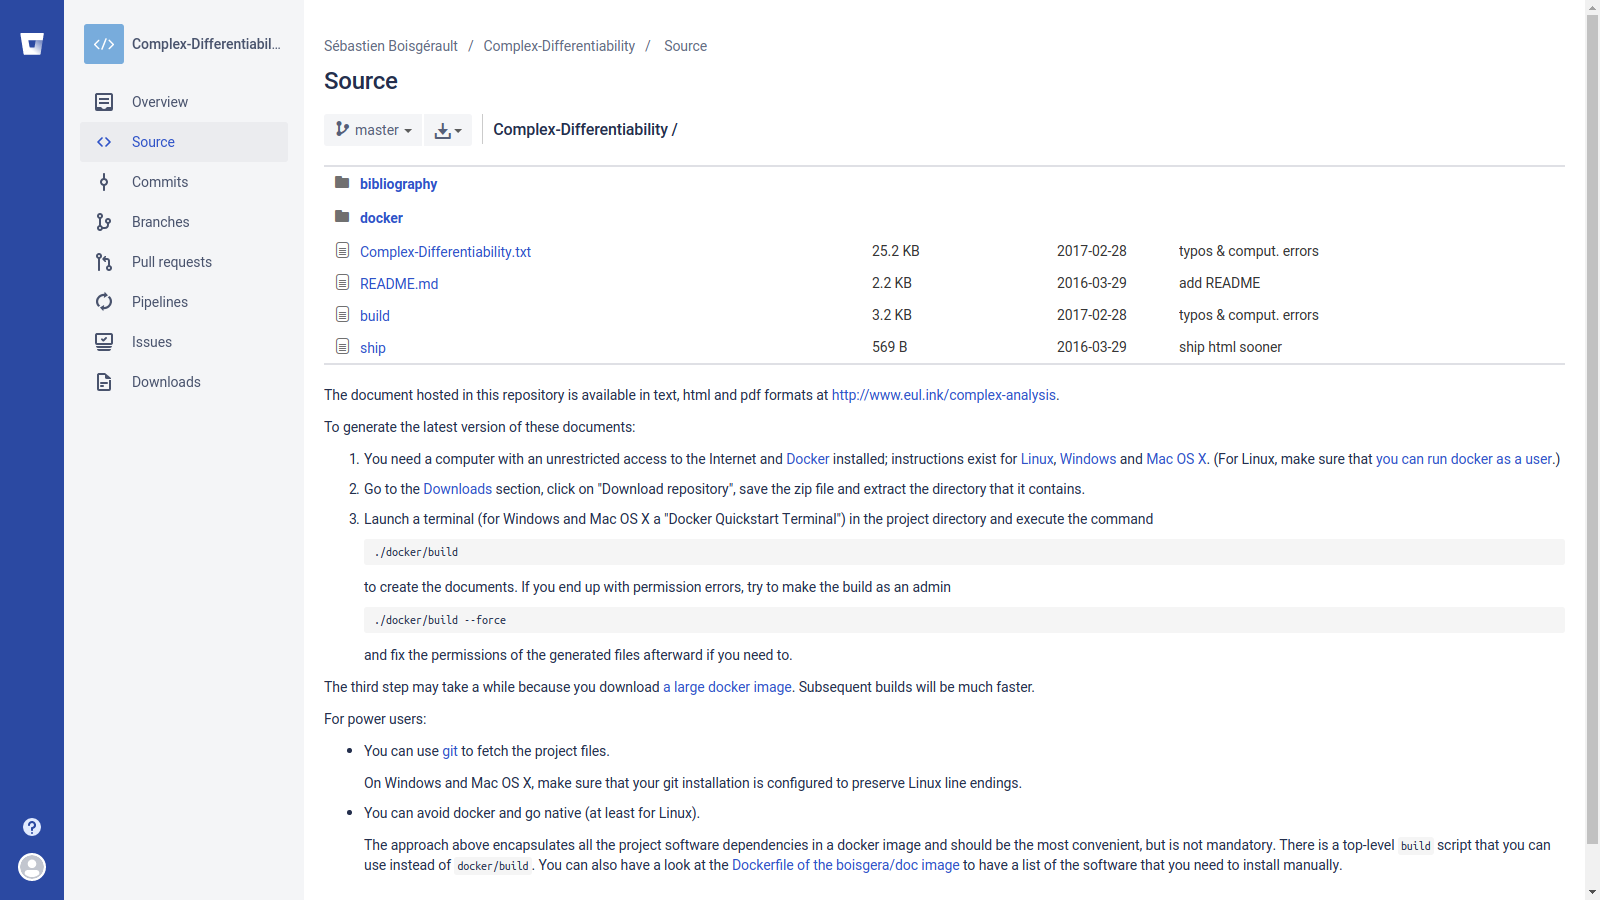Click the Complex-Differentiability.txt file icon
1600x900 pixels.
(342, 250)
